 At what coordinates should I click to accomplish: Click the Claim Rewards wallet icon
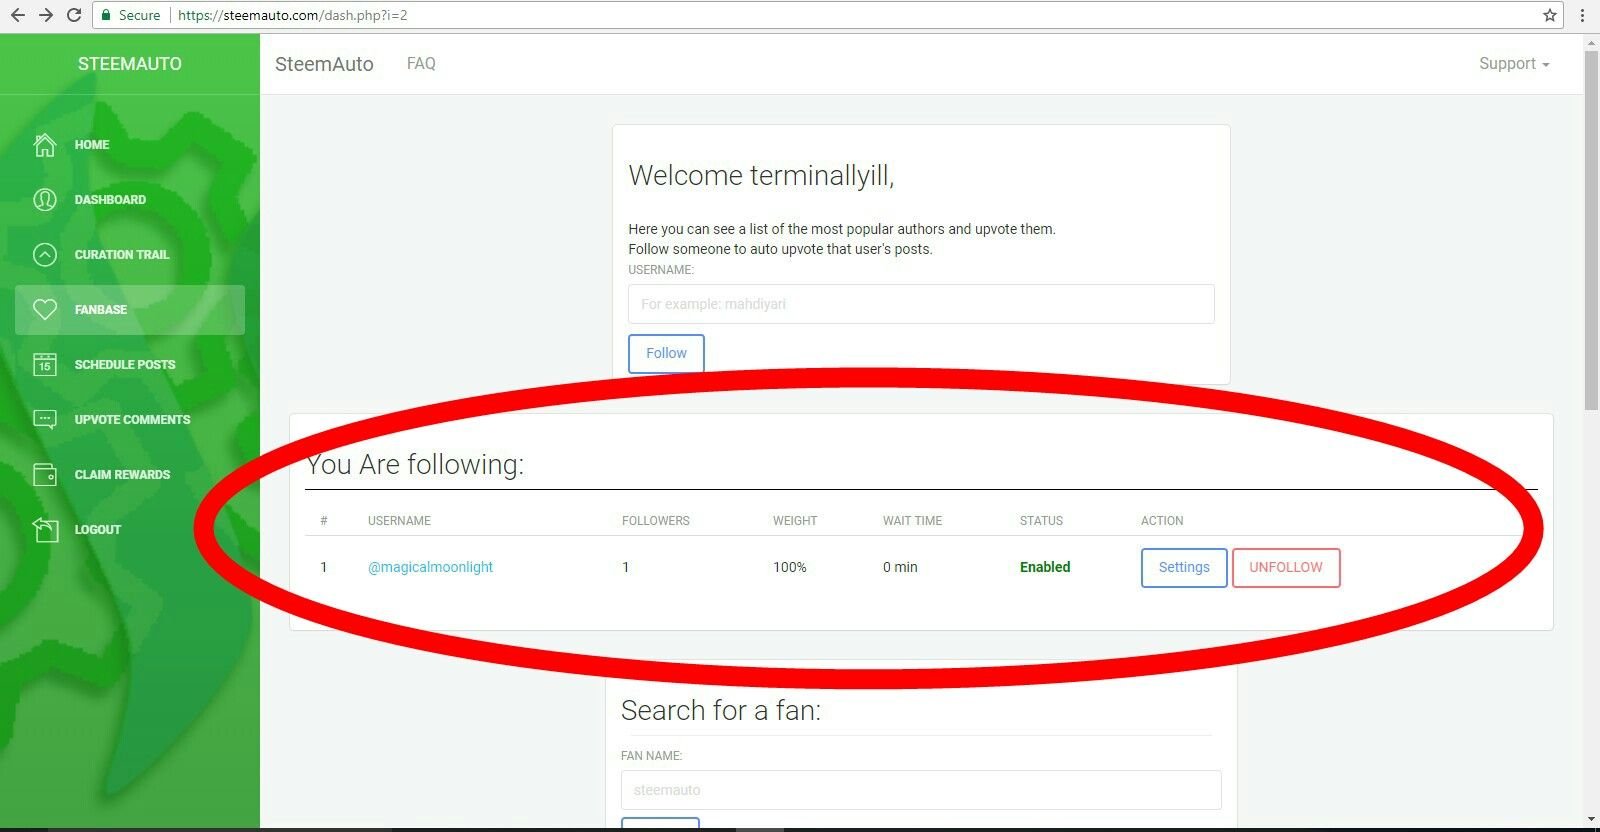(x=45, y=475)
